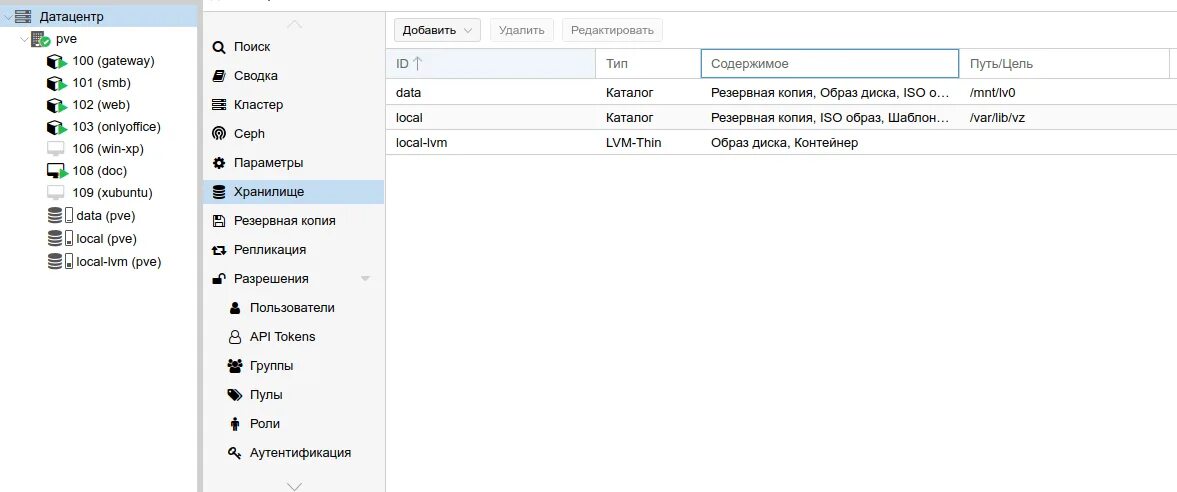Click the Authentication key icon
Viewport: 1177px width, 492px height.
click(x=235, y=453)
